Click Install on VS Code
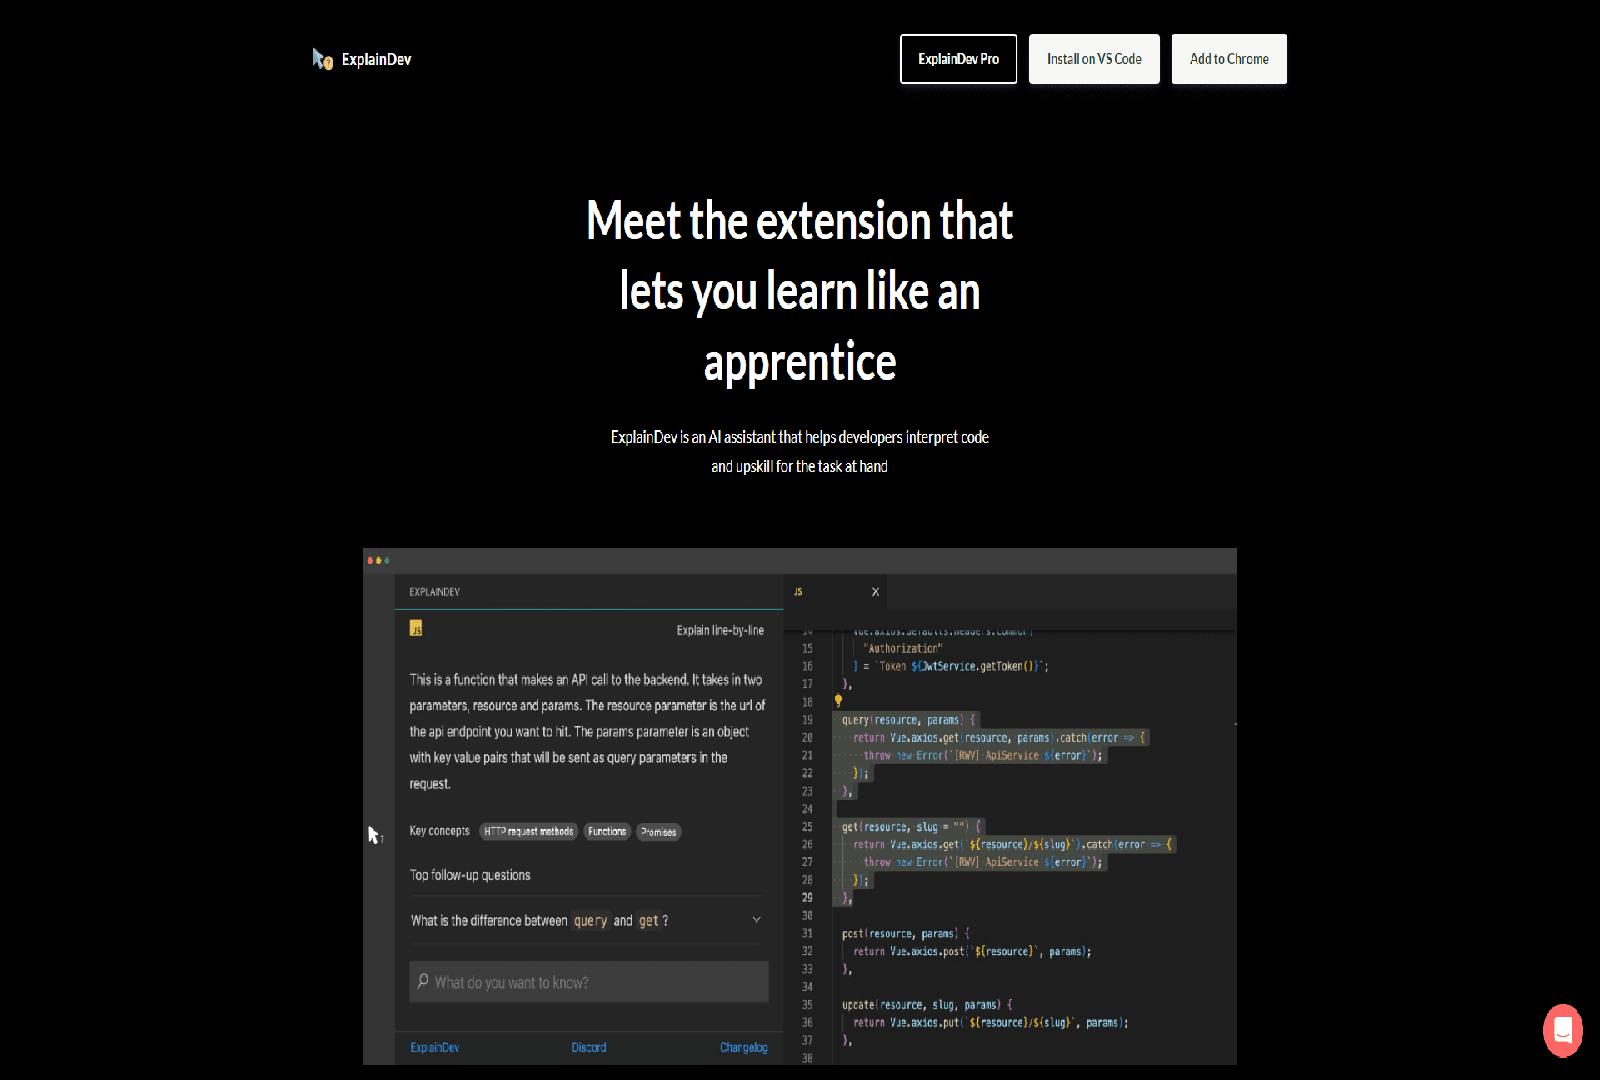1600x1080 pixels. click(1094, 59)
